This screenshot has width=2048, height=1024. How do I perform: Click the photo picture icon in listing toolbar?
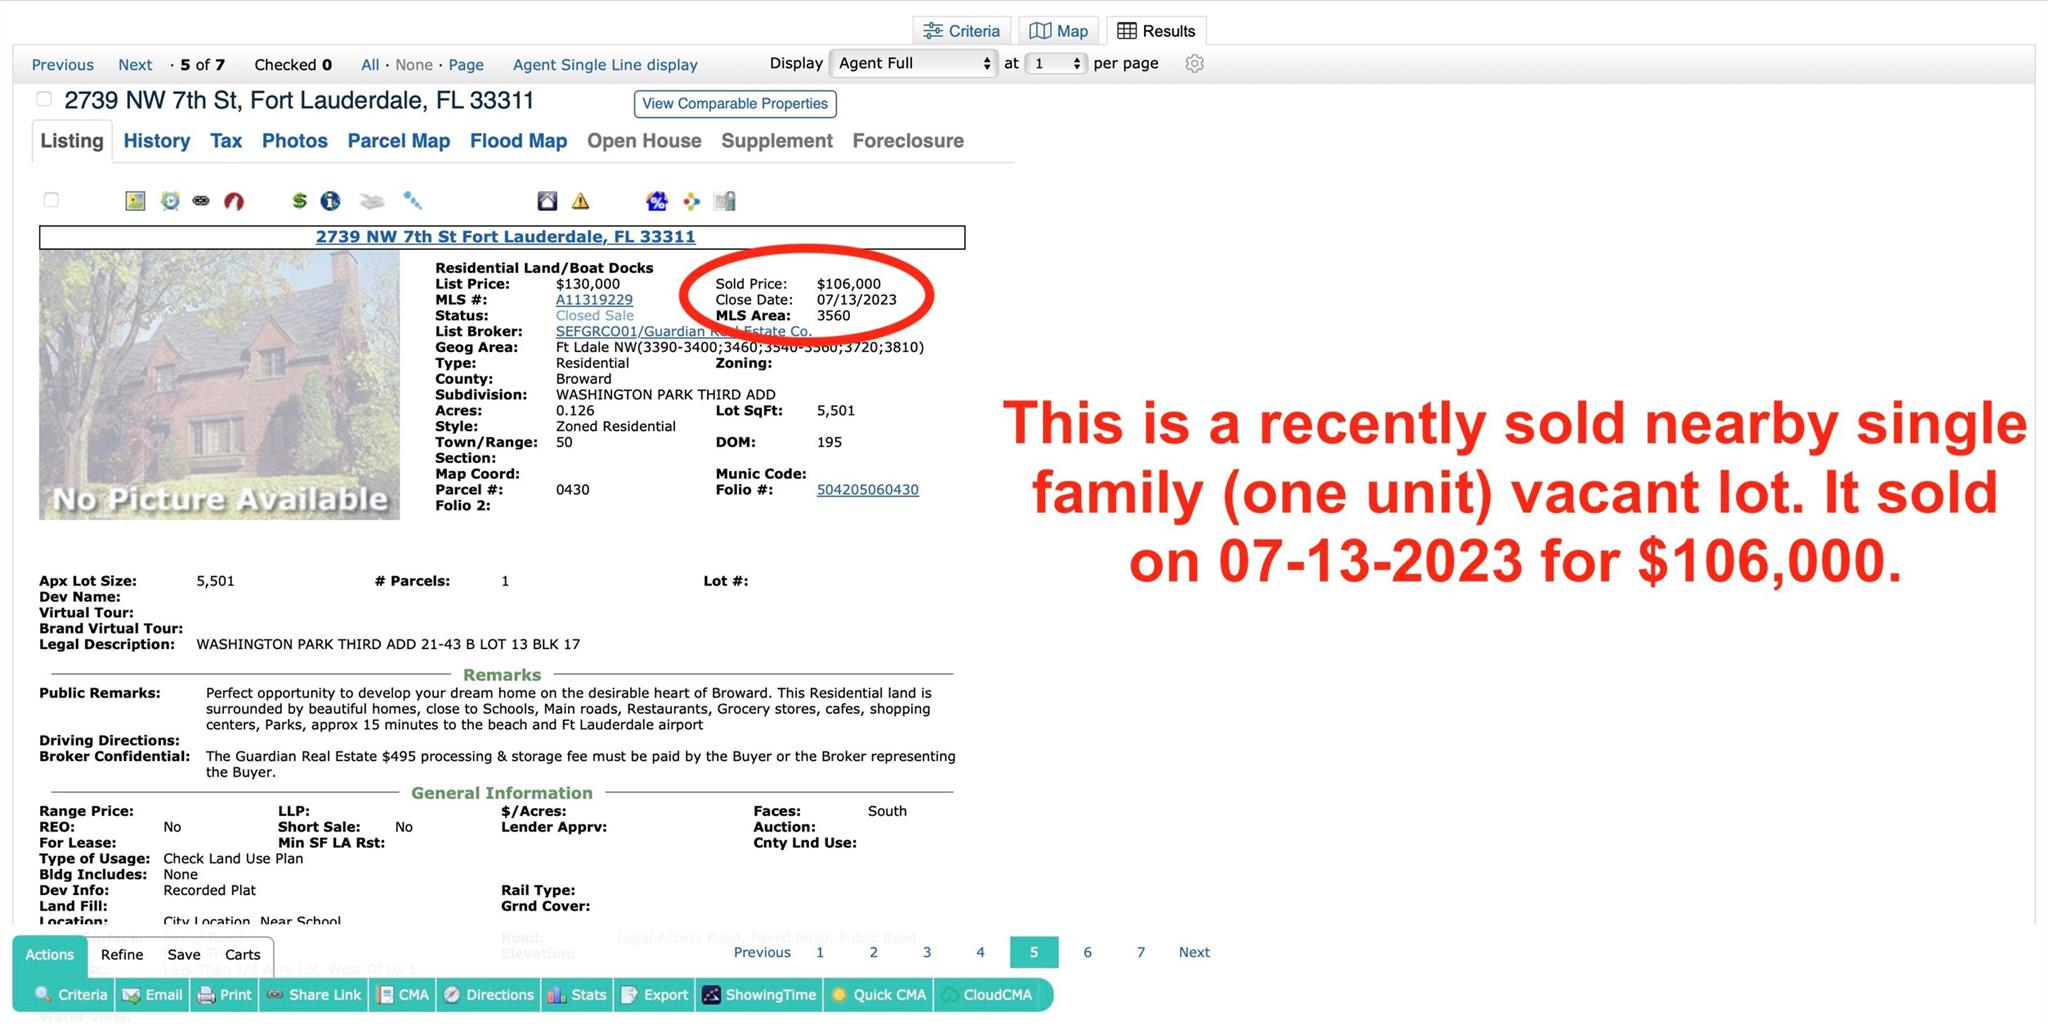[x=135, y=201]
